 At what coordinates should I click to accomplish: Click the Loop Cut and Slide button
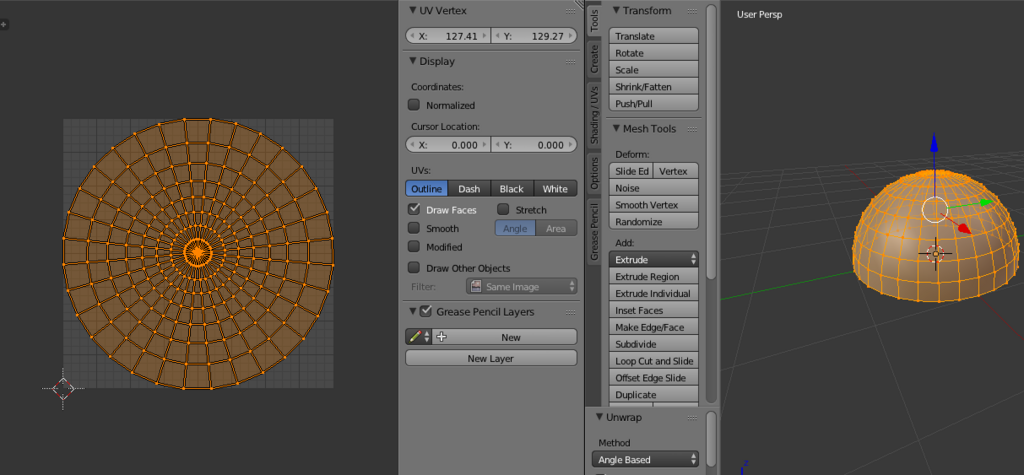[x=654, y=361]
